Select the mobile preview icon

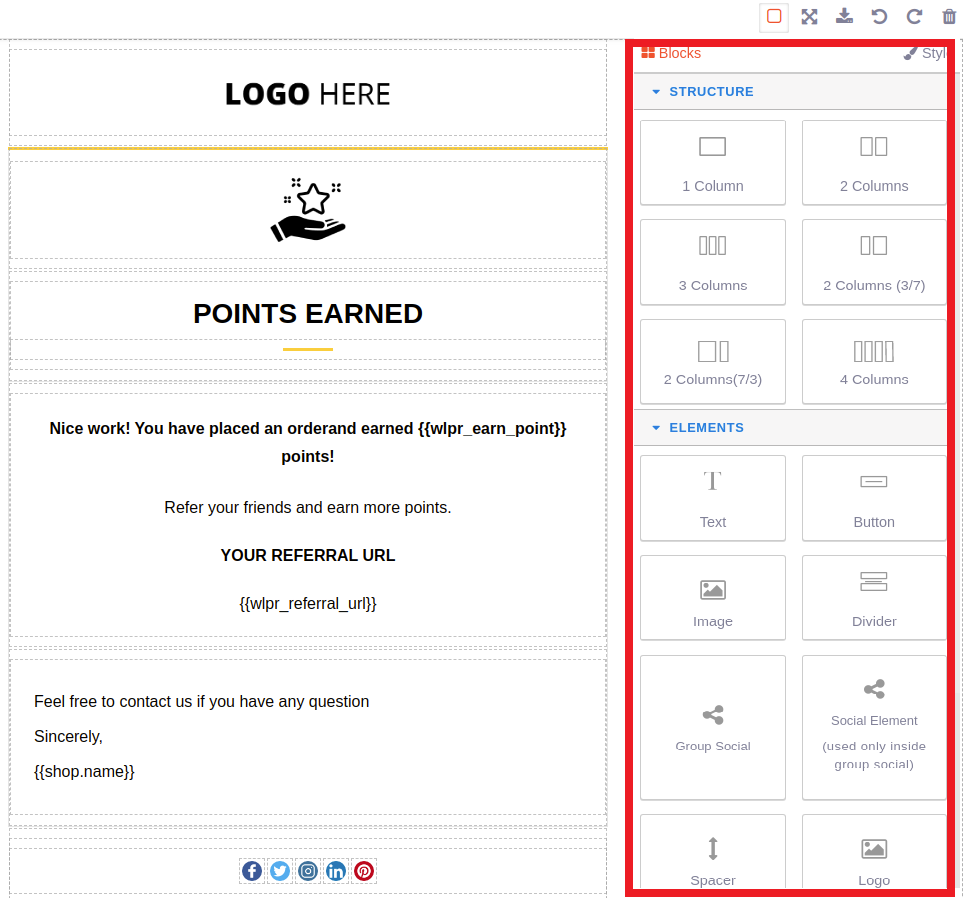(773, 17)
